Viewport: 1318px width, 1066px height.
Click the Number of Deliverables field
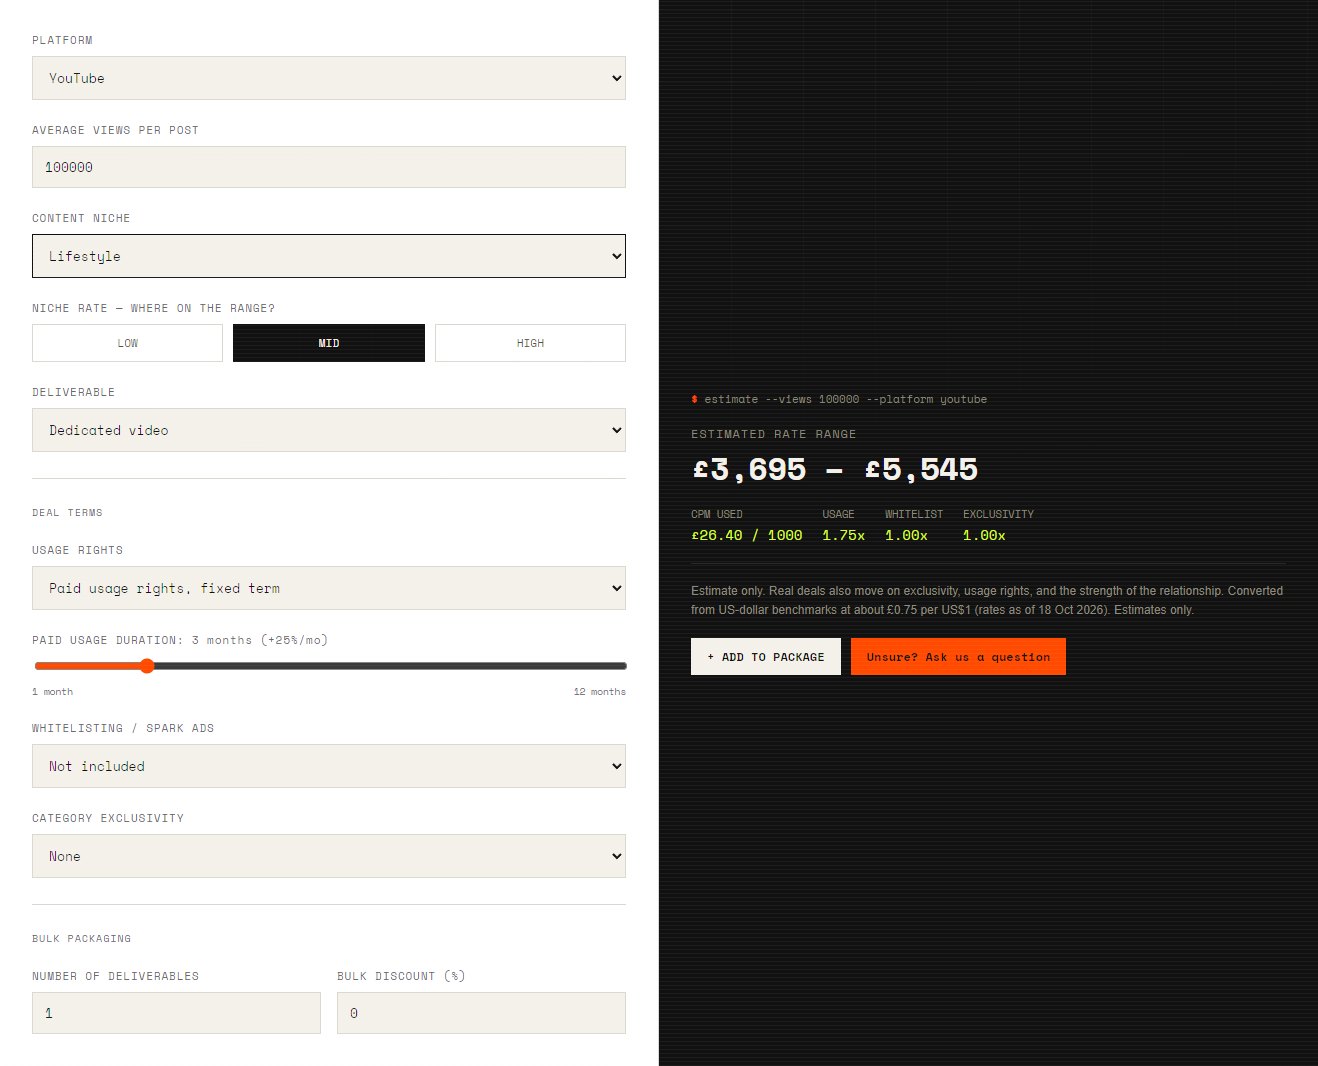(x=176, y=1013)
